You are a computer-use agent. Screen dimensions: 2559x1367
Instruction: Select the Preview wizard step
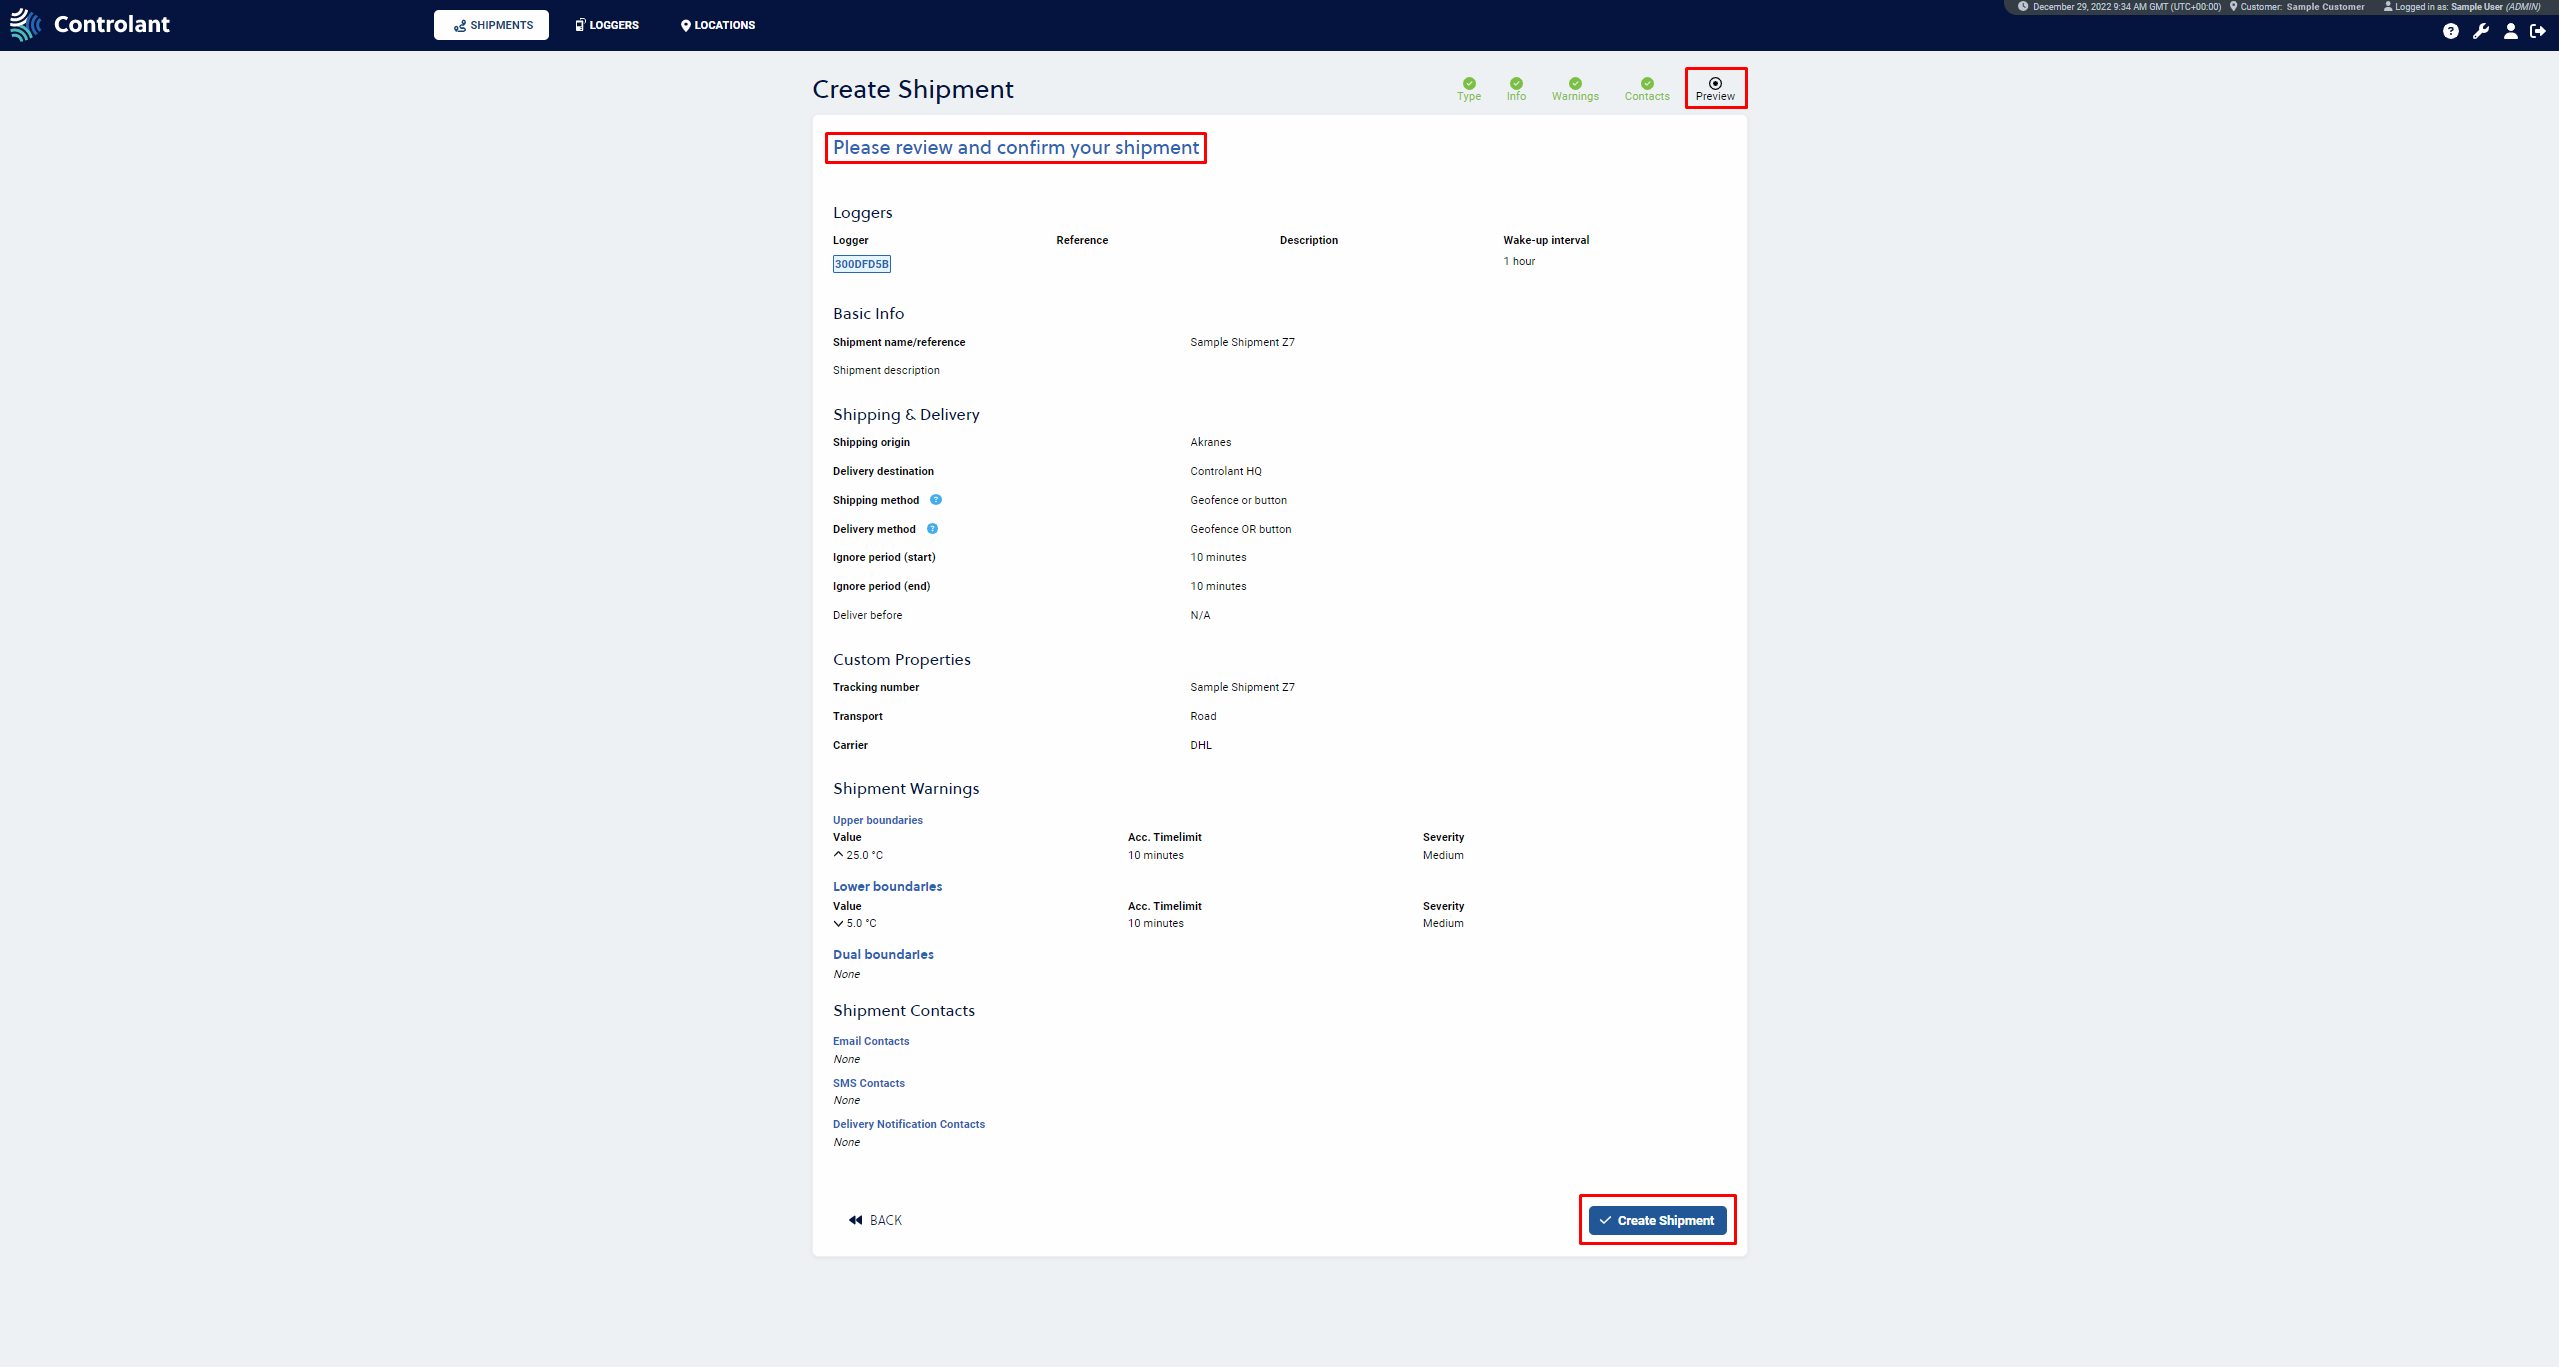point(1715,89)
